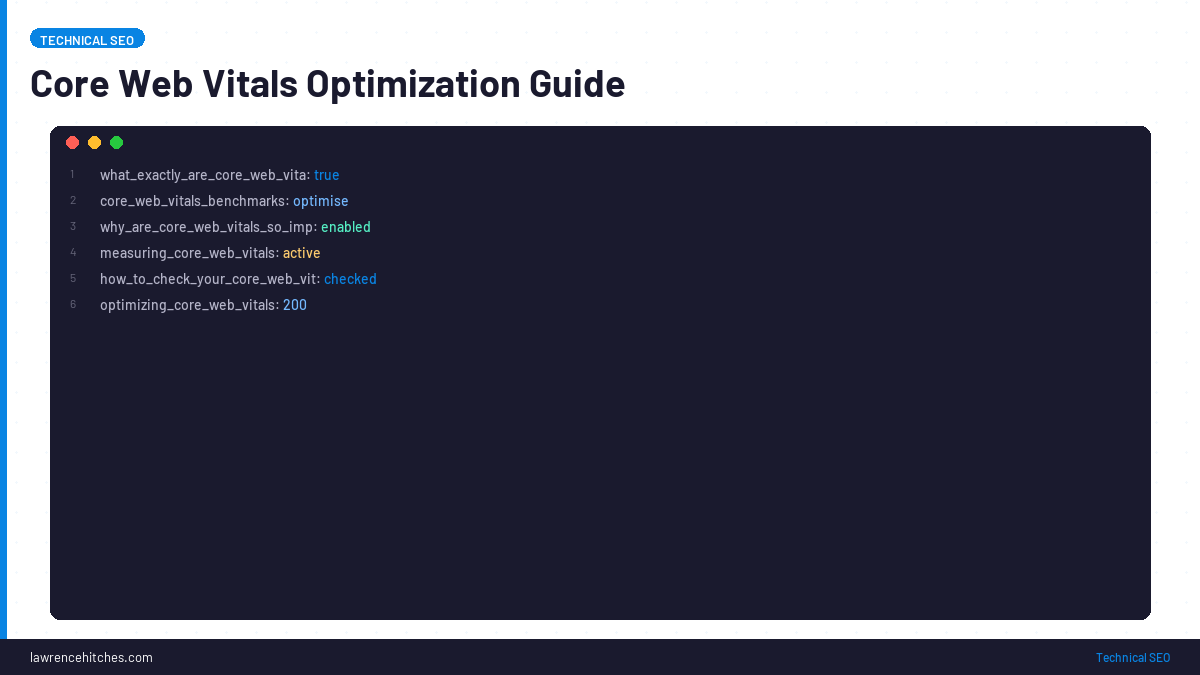Select the measuring_core_web_vitals line
Screen dimensions: 1200x675
coord(186,252)
